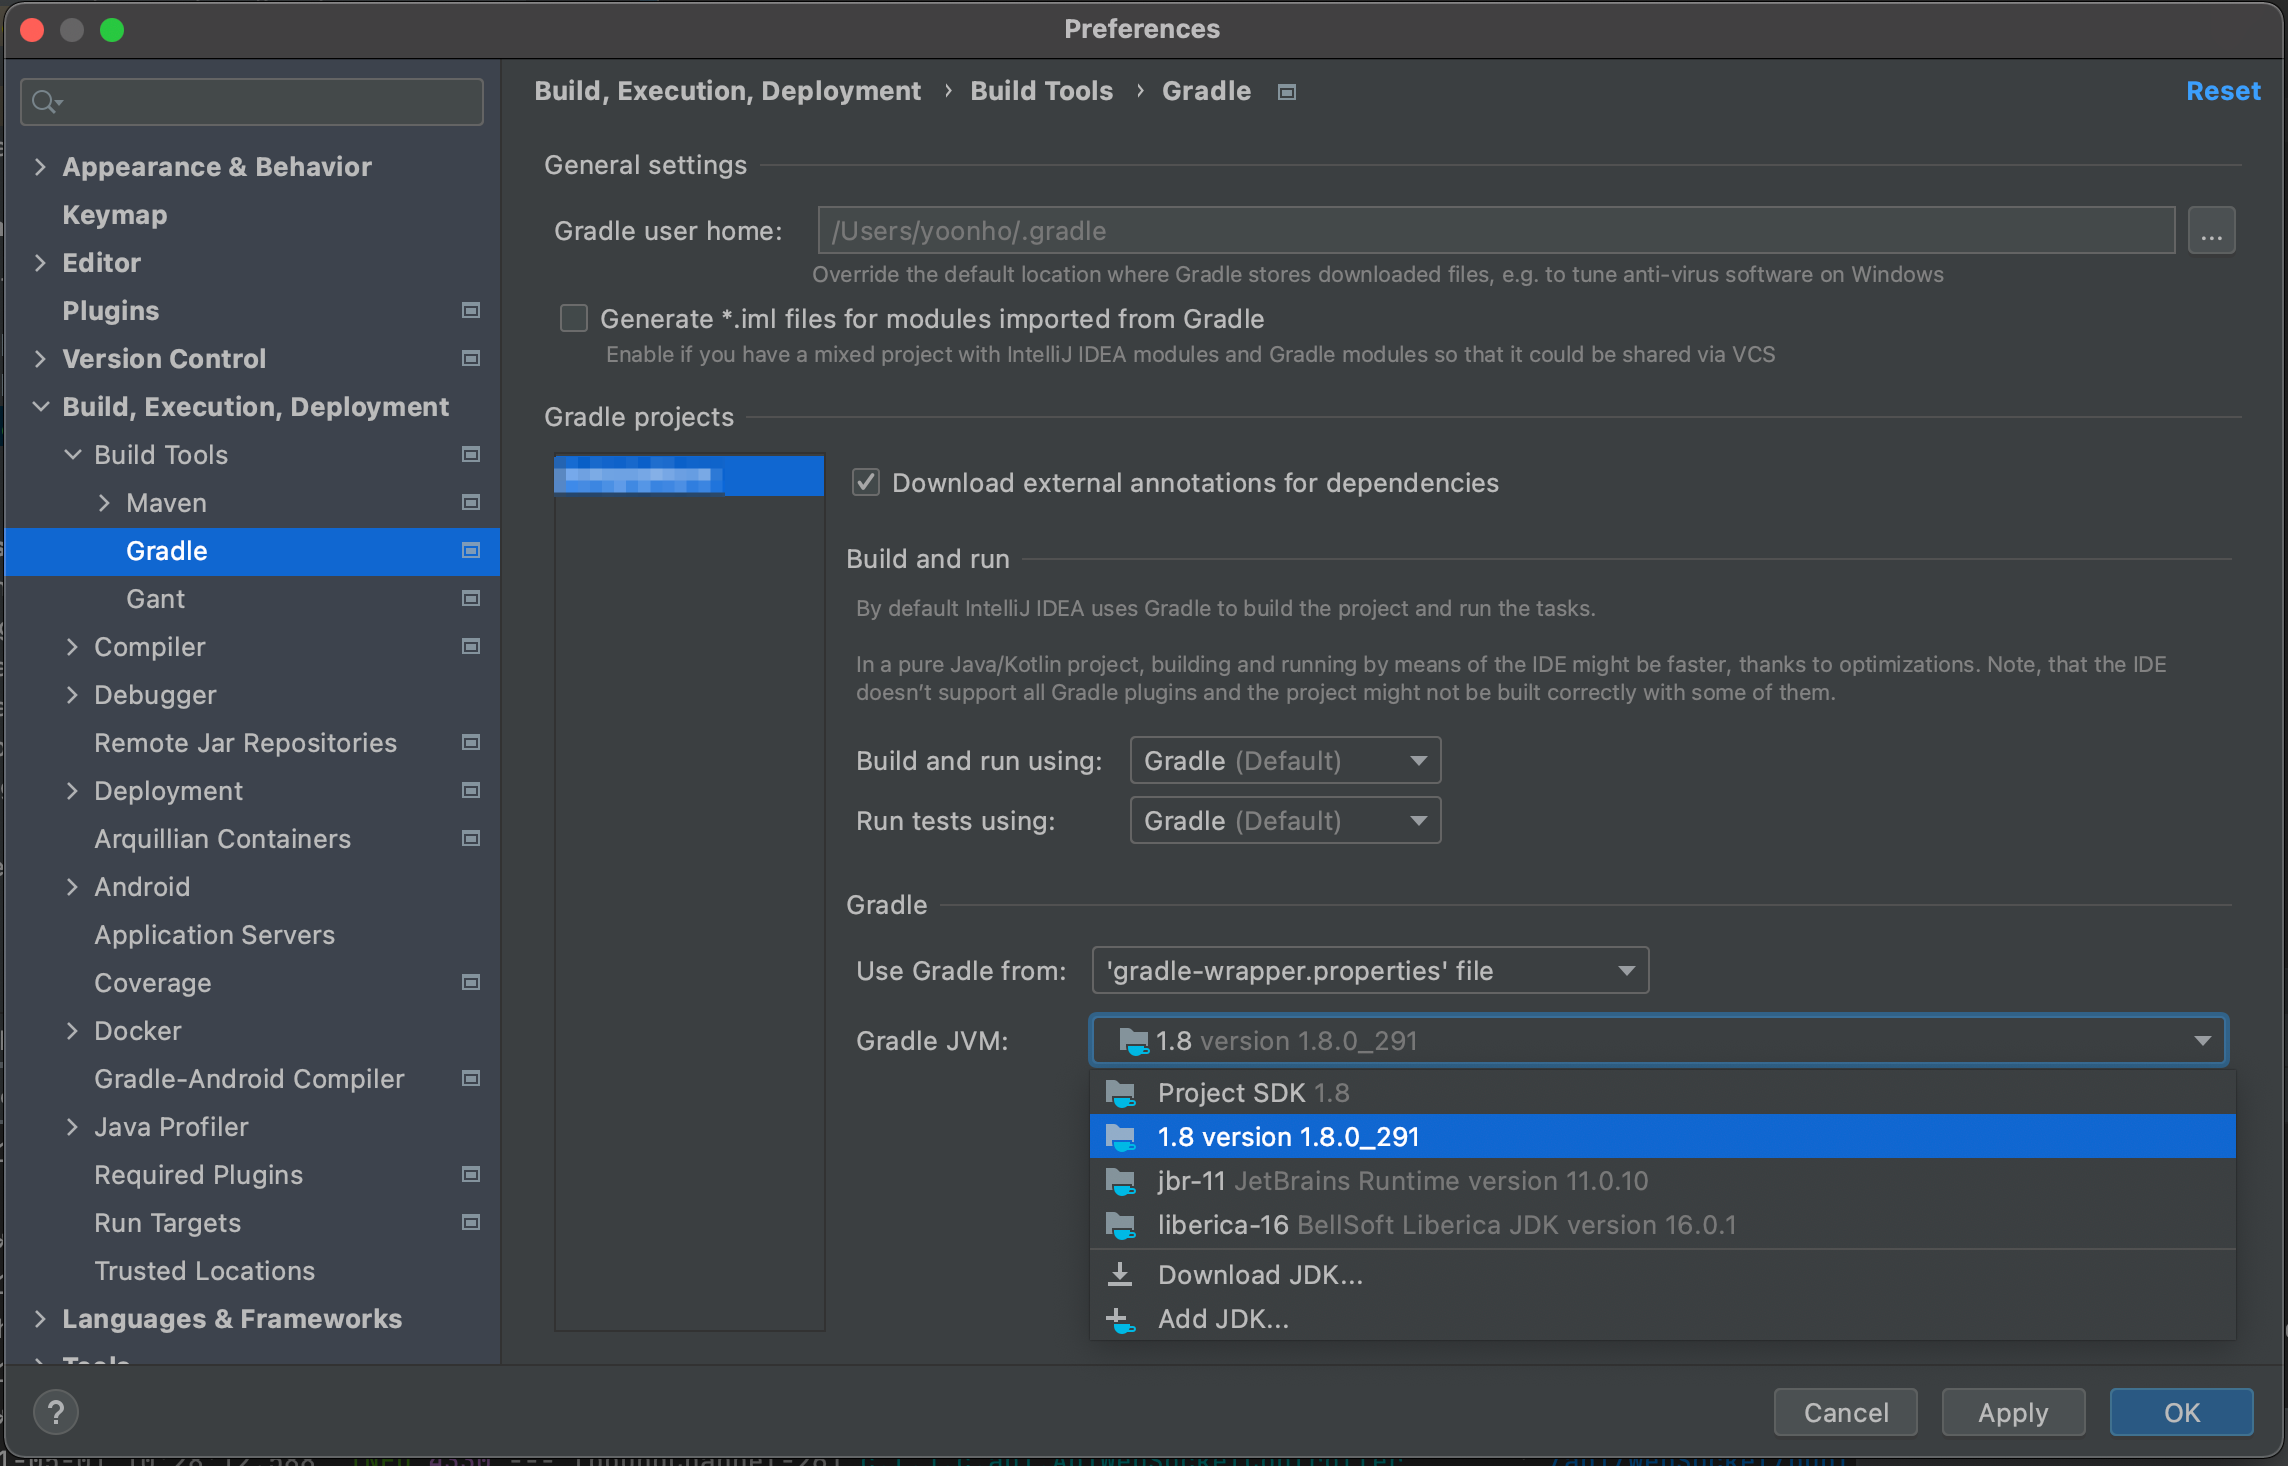Uncheck Download external annotations for dependencies
The width and height of the screenshot is (2288, 1466).
(x=865, y=483)
